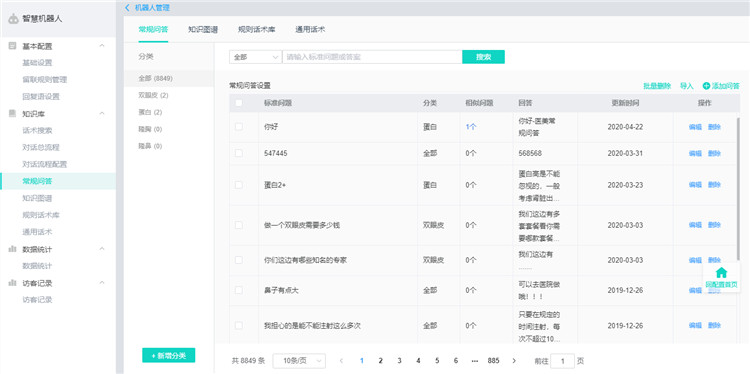750x374 pixels.
Task: Click the ellipsis to jump more pages
Action: tap(474, 361)
